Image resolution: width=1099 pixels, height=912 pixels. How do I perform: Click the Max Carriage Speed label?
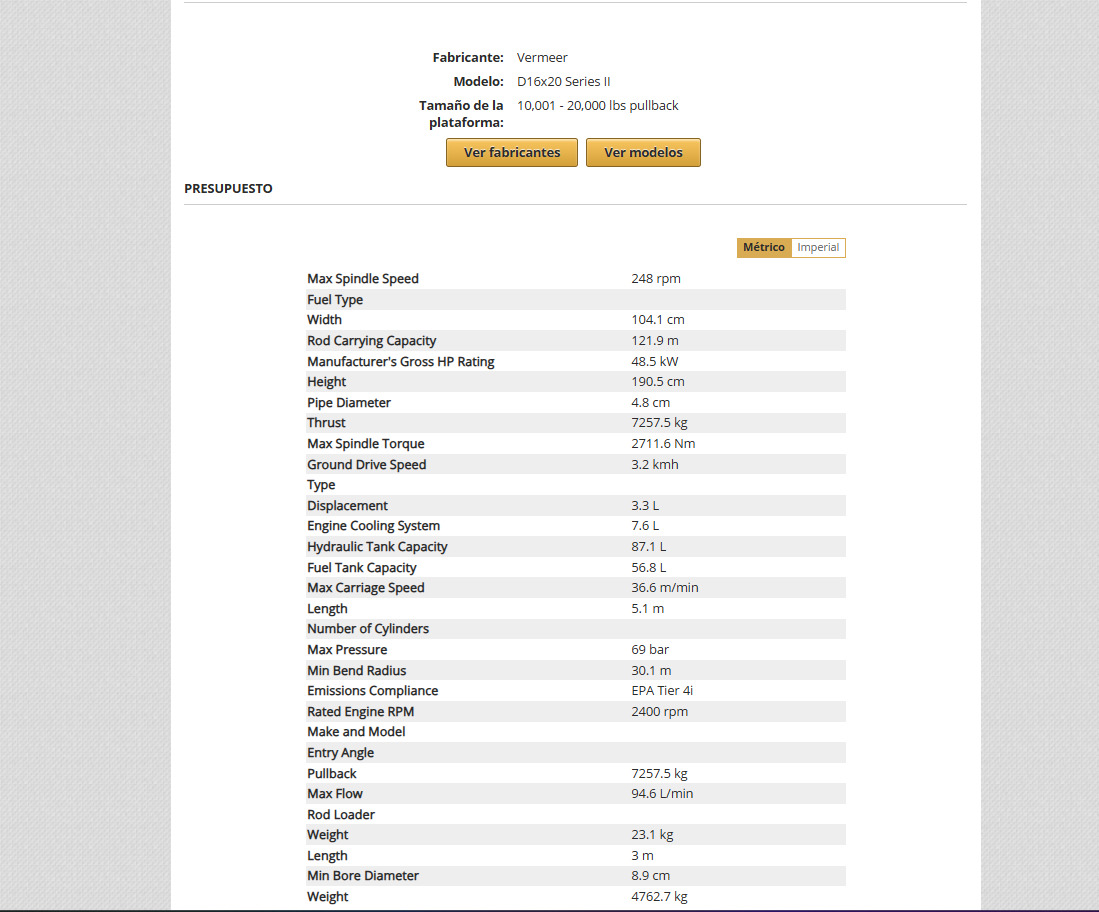[365, 587]
